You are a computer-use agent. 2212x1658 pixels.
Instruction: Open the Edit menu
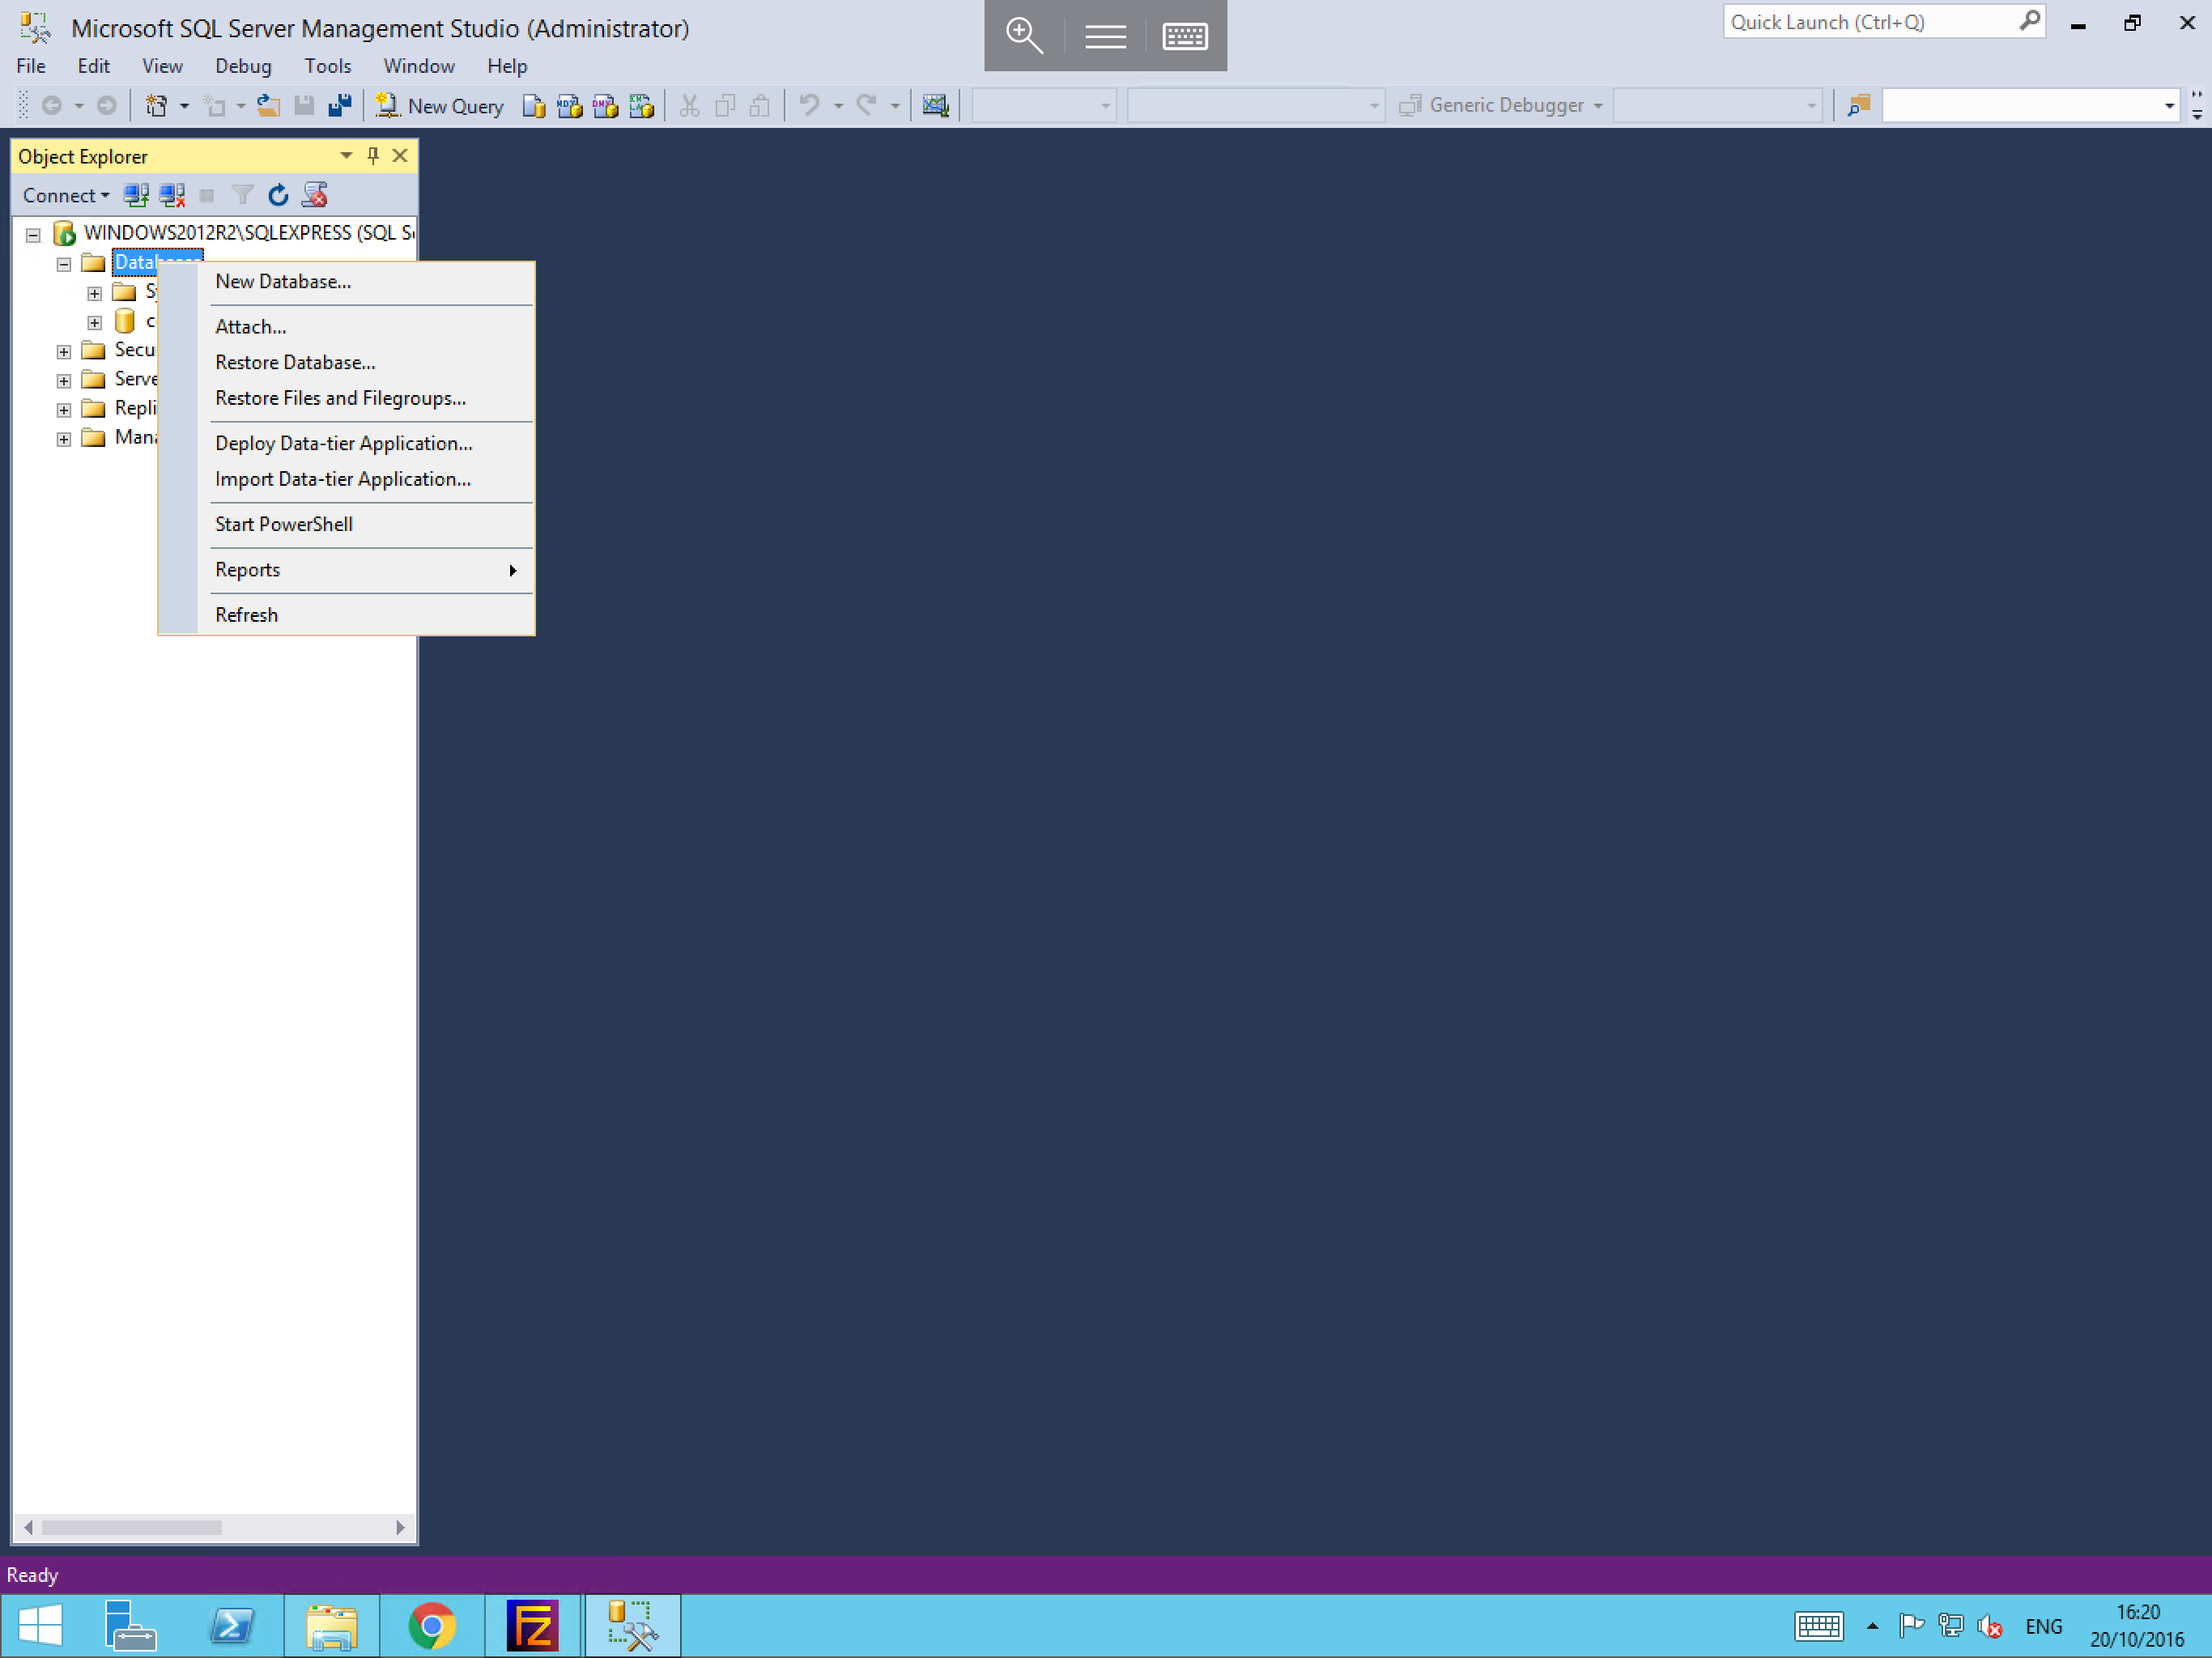(x=93, y=66)
